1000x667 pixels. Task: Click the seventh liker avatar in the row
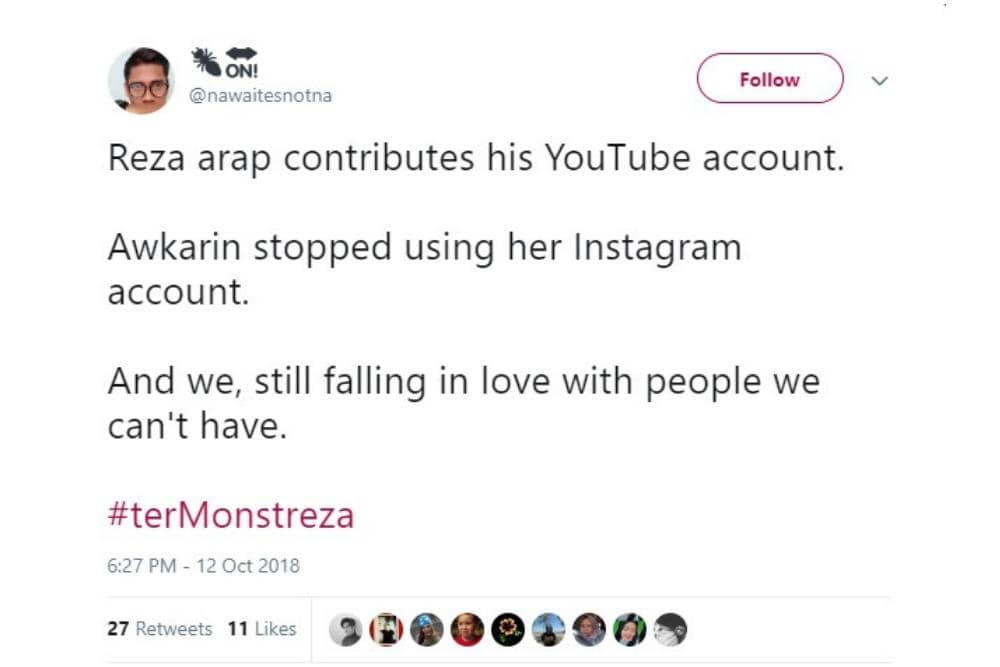pyautogui.click(x=589, y=629)
